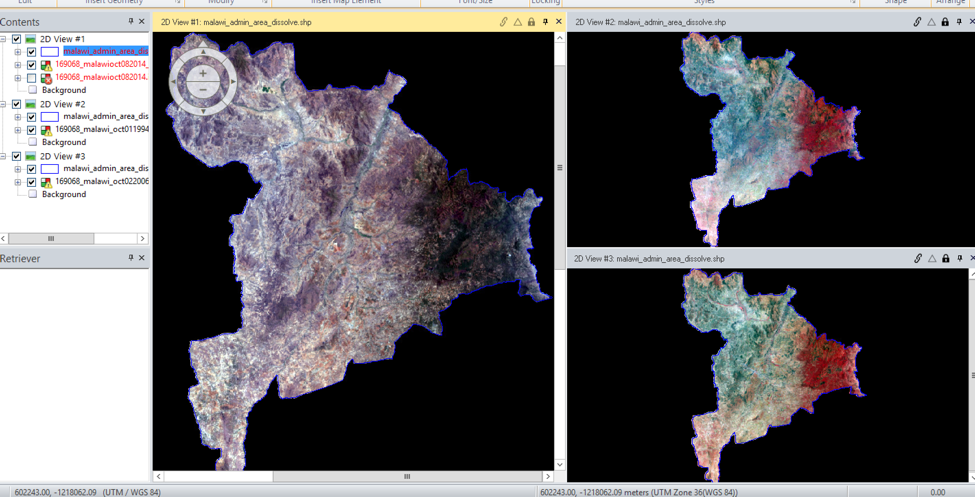Click link views icon in 2D View #3 header
The width and height of the screenshot is (975, 497).
pos(918,258)
